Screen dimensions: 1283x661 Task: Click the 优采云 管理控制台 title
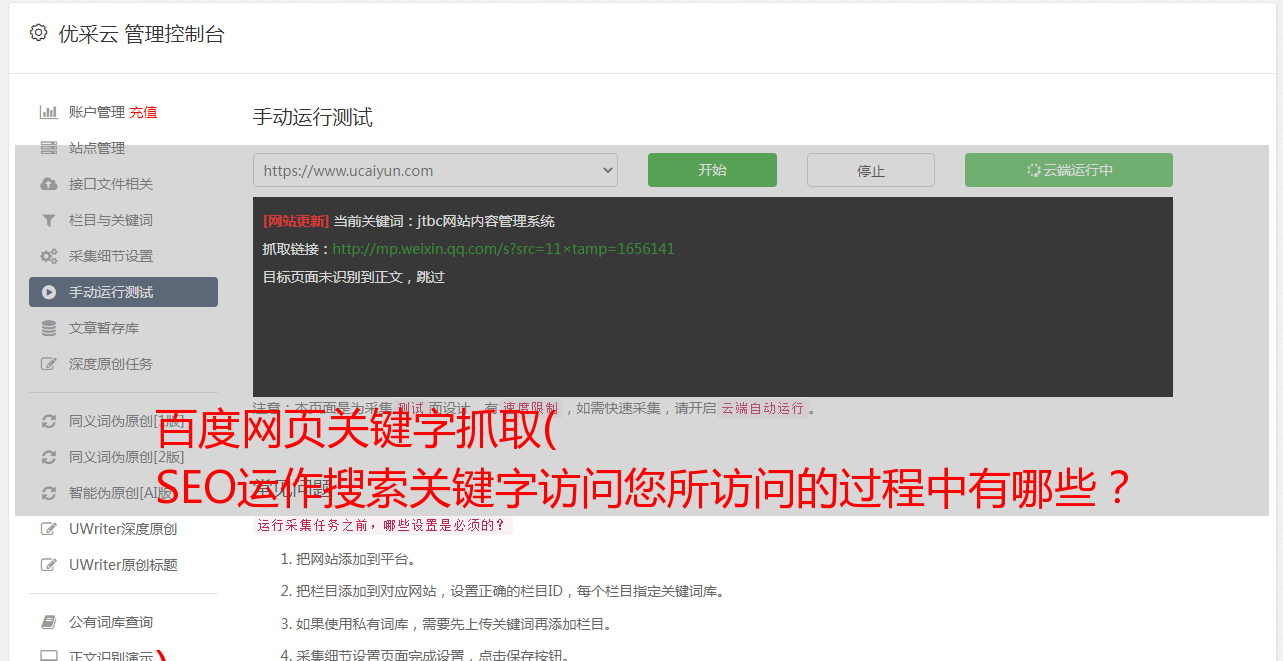pyautogui.click(x=141, y=34)
